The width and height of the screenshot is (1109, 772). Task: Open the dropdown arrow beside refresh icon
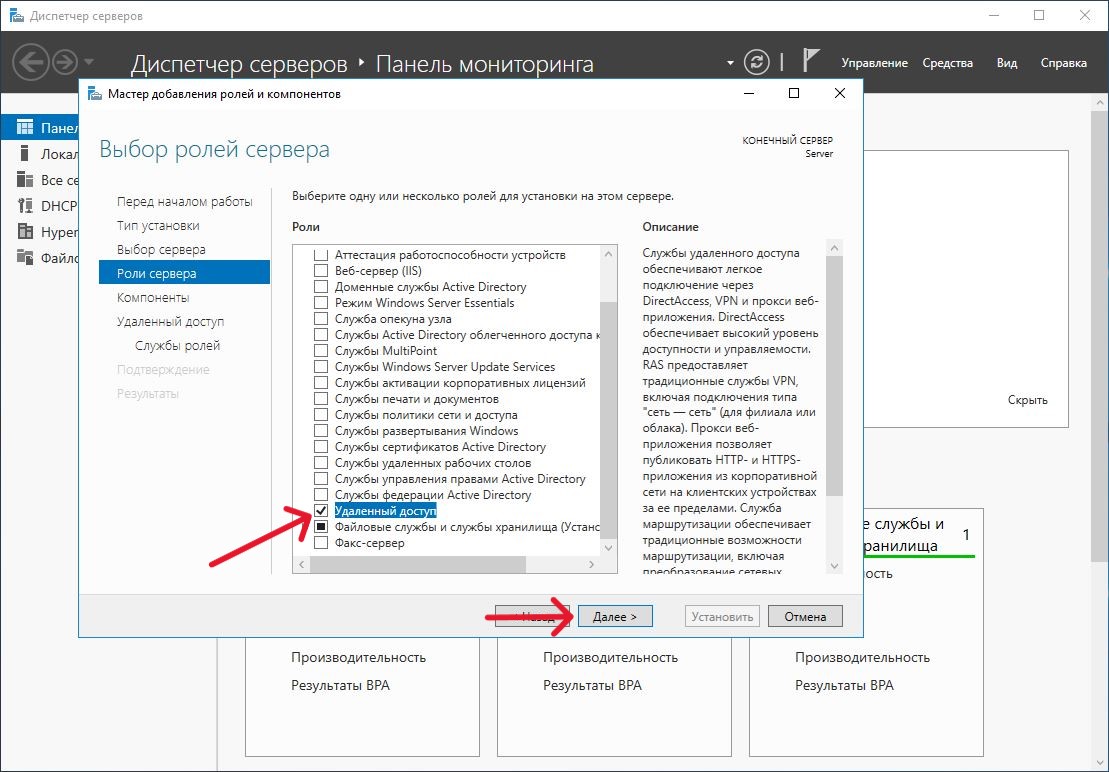[x=730, y=63]
